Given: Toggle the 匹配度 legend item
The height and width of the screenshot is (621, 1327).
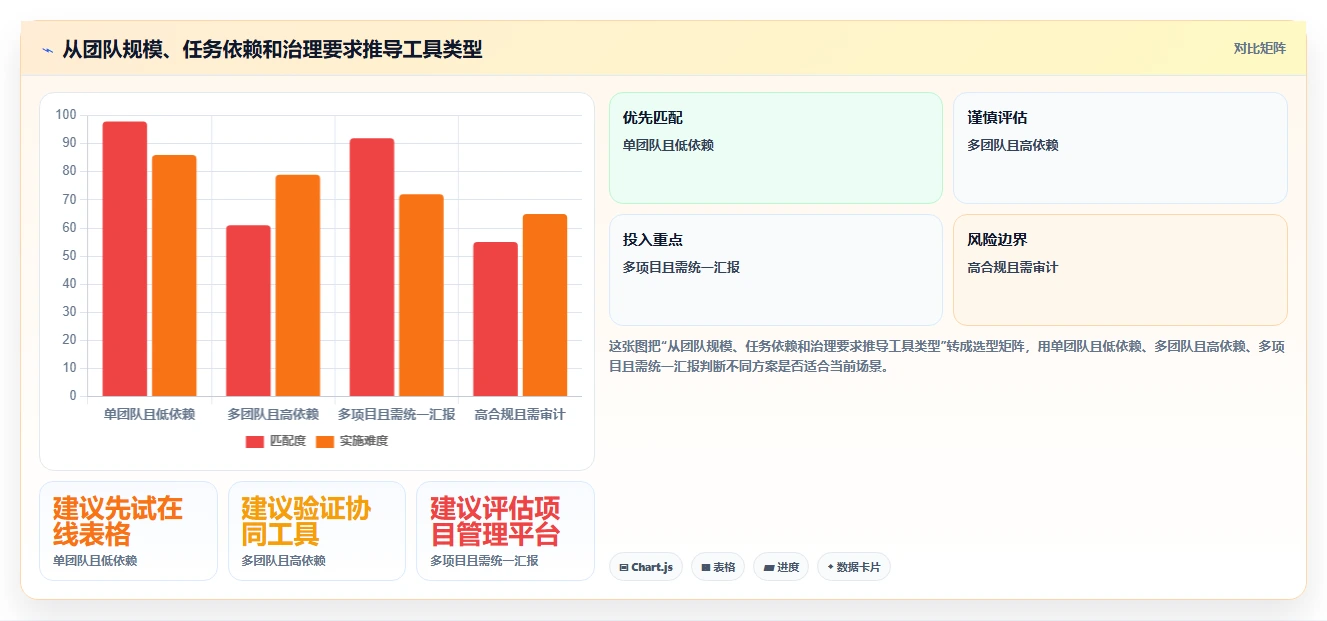Looking at the screenshot, I should [x=275, y=441].
